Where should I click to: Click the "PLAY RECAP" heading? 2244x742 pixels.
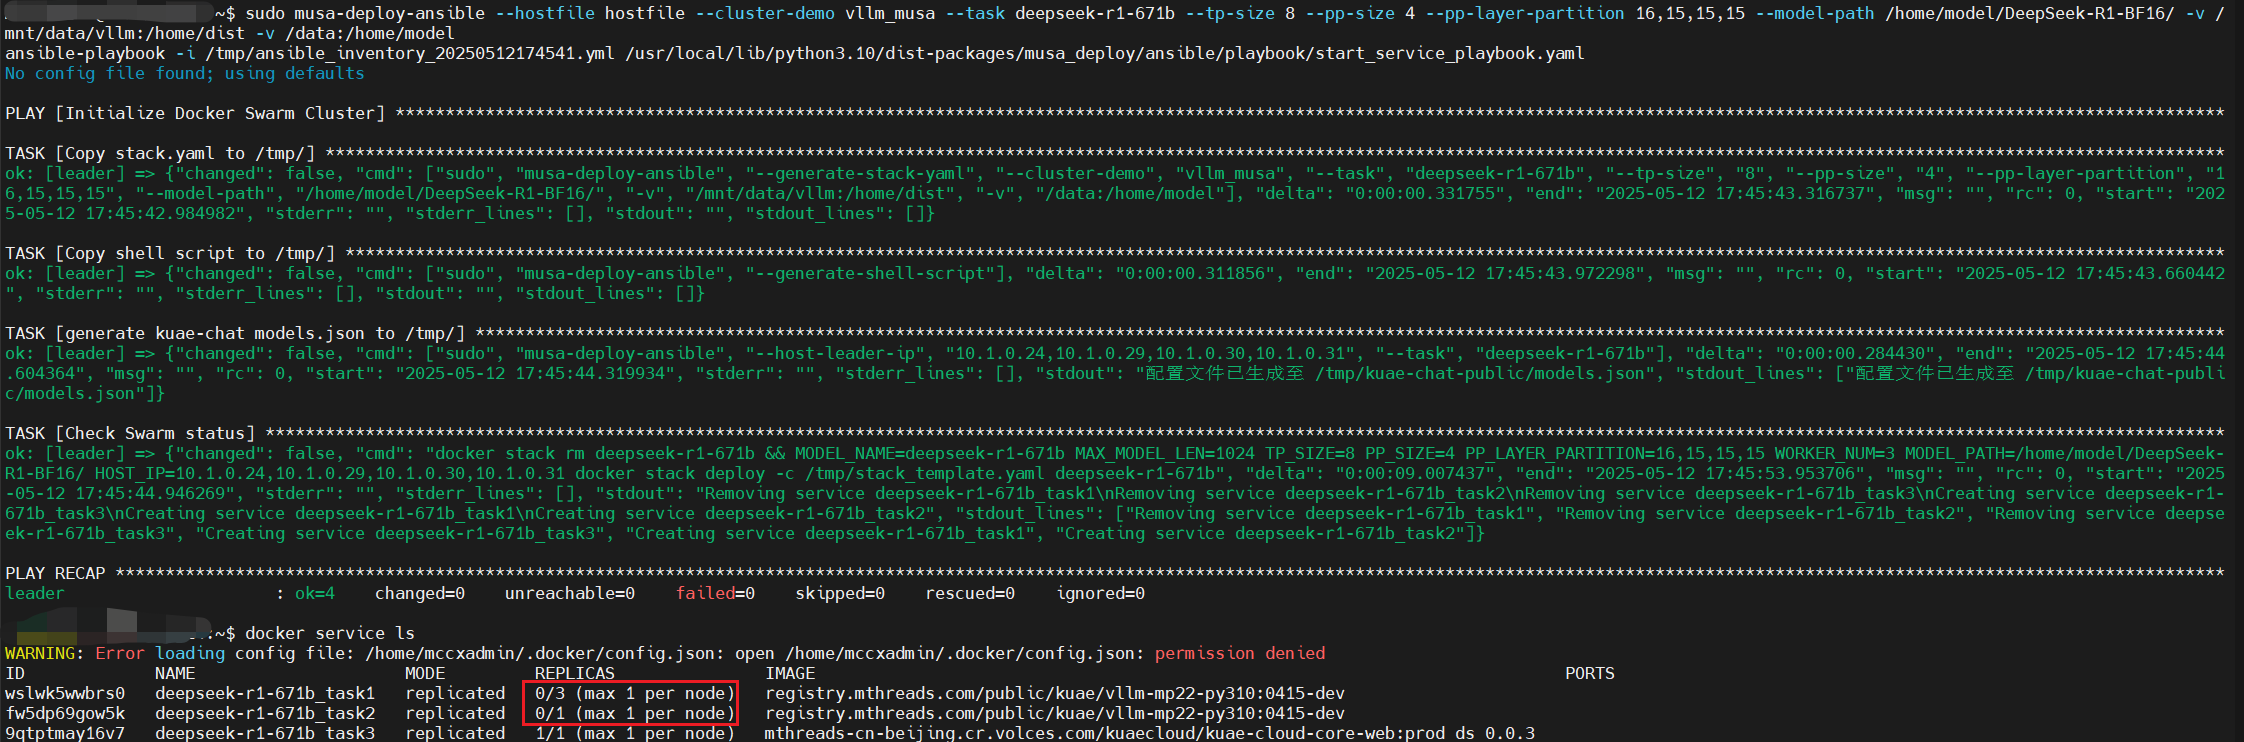55,573
